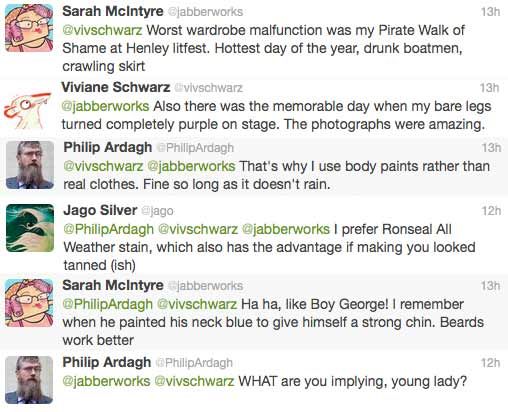The height and width of the screenshot is (412, 508).
Task: Open Sarah McIntyre's avatar on Boy George tweet
Action: point(29,303)
